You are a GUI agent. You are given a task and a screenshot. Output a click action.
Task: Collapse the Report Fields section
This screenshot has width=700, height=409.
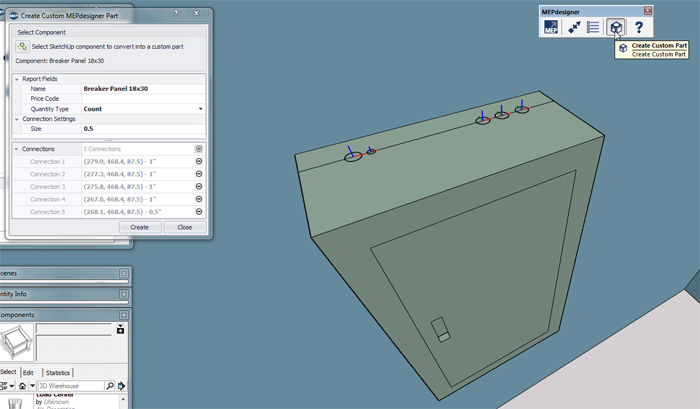click(16, 78)
